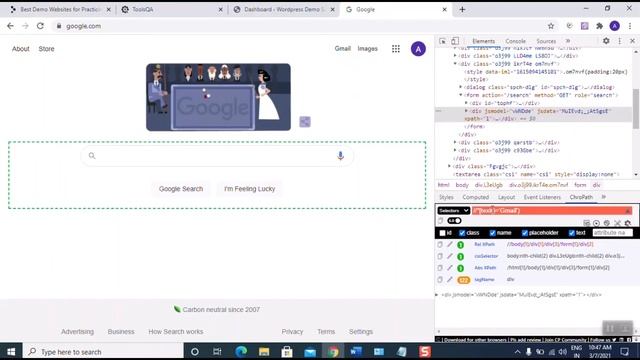This screenshot has width=640, height=360.
Task: Open the Chrome extensions puzzle icon
Action: [600, 26]
